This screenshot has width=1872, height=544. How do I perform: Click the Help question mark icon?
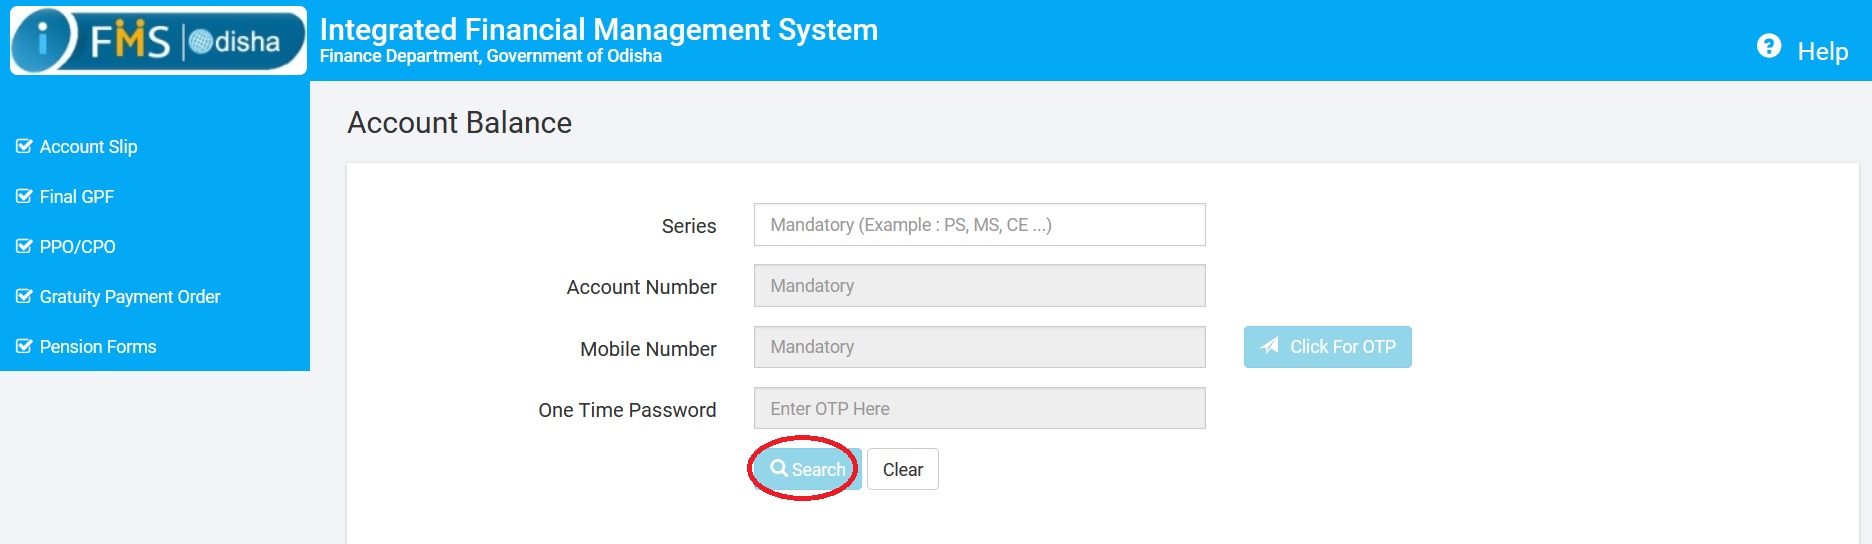[1768, 47]
